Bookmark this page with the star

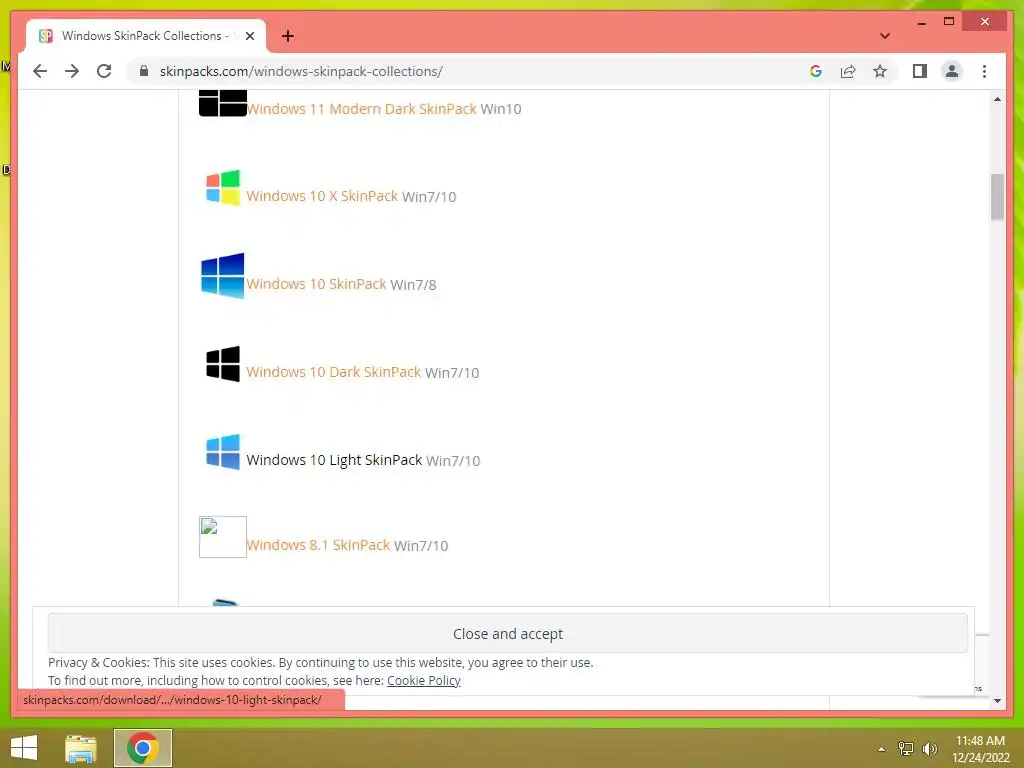(x=880, y=71)
